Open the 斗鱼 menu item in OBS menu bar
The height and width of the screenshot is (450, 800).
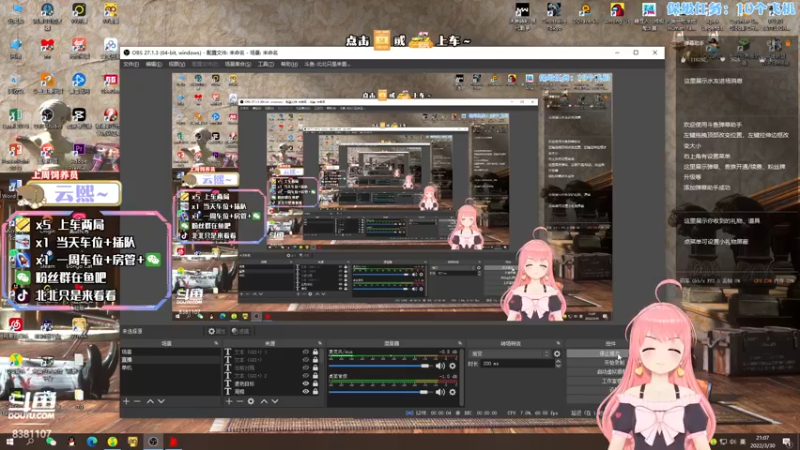click(327, 64)
